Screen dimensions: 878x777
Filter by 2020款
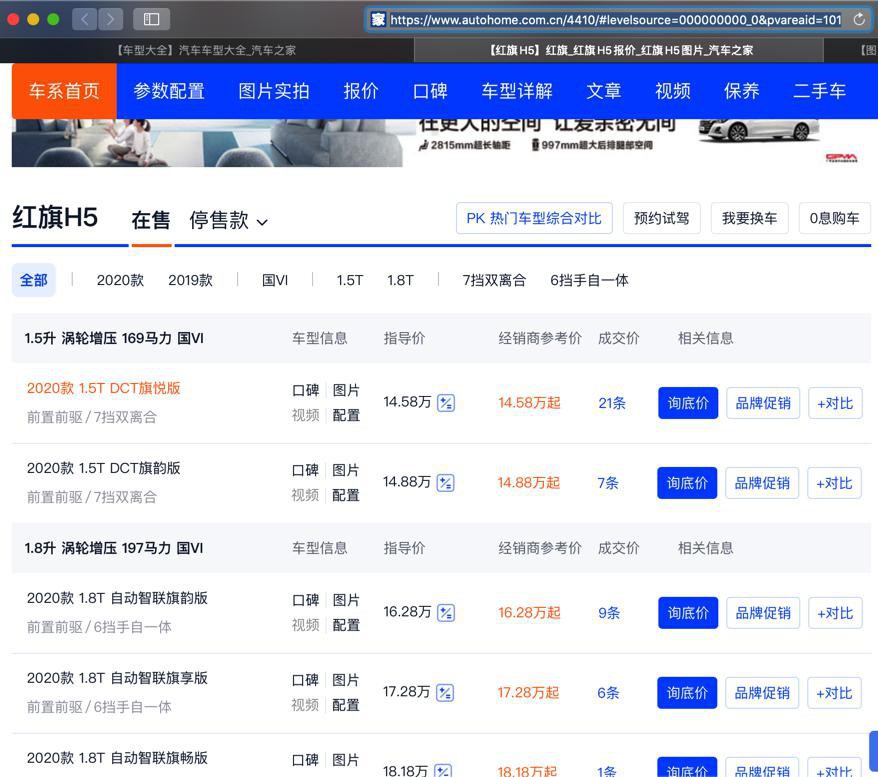pos(120,280)
